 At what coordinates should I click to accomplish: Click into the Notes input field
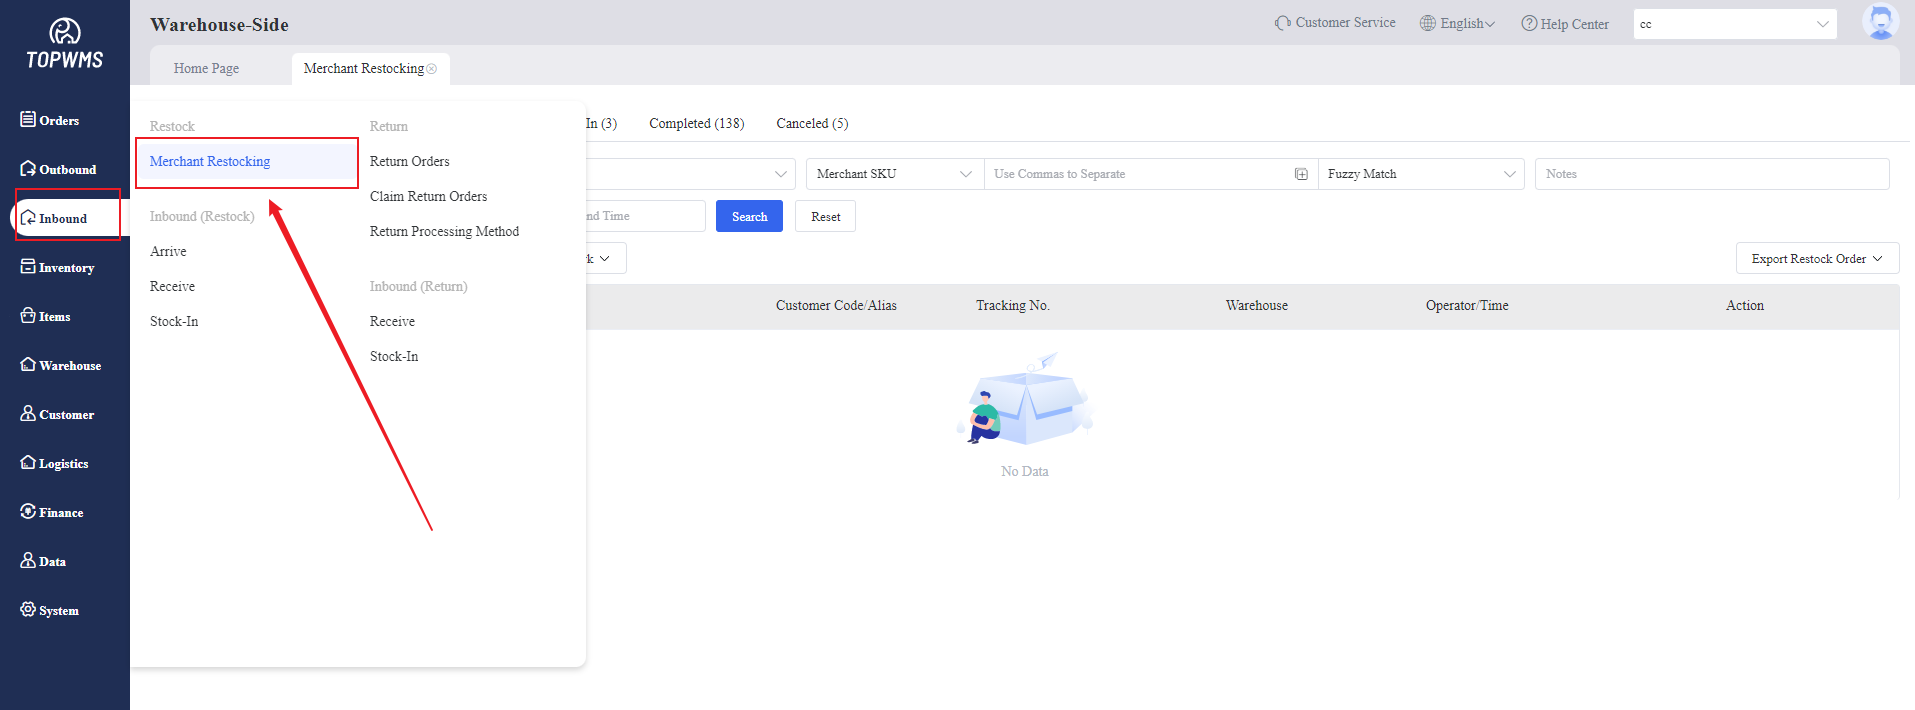click(1711, 174)
